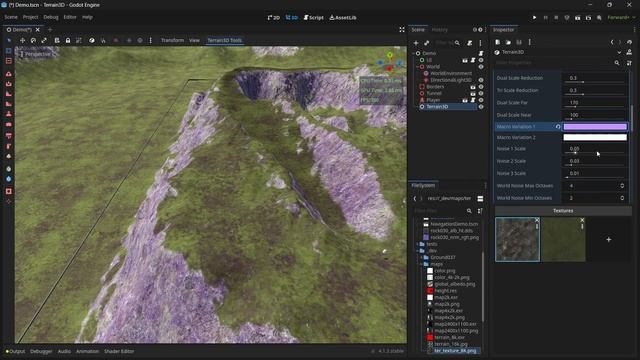
Task: Open the Debug menu
Action: [51, 17]
